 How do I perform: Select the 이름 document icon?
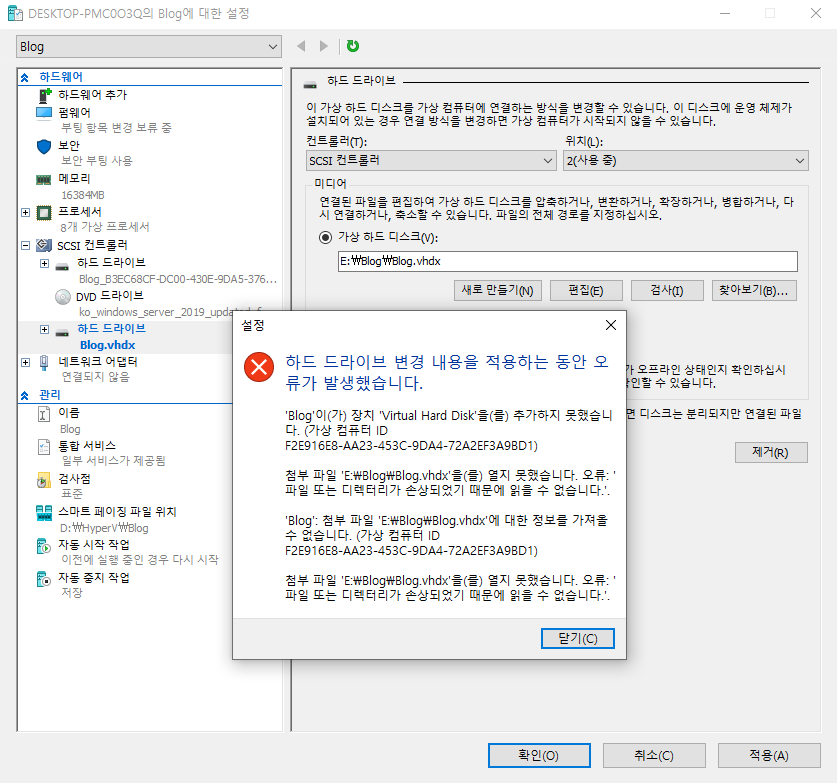pos(44,414)
